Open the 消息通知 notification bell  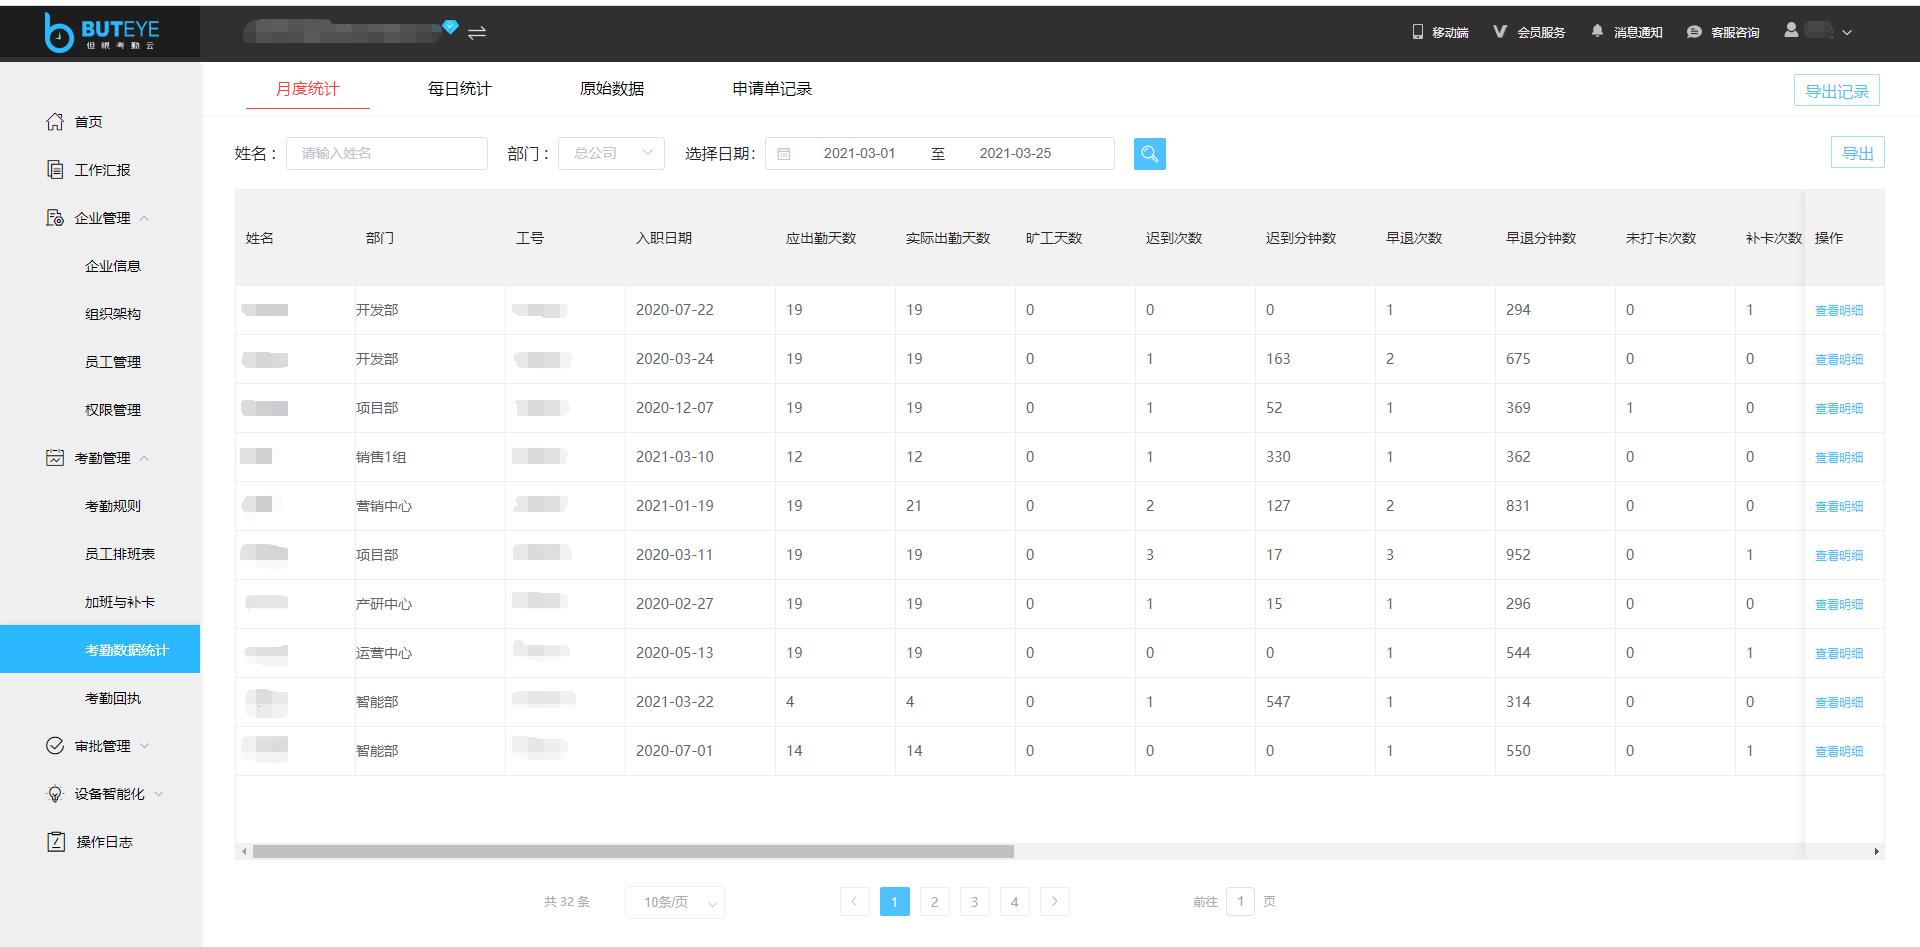point(1596,31)
